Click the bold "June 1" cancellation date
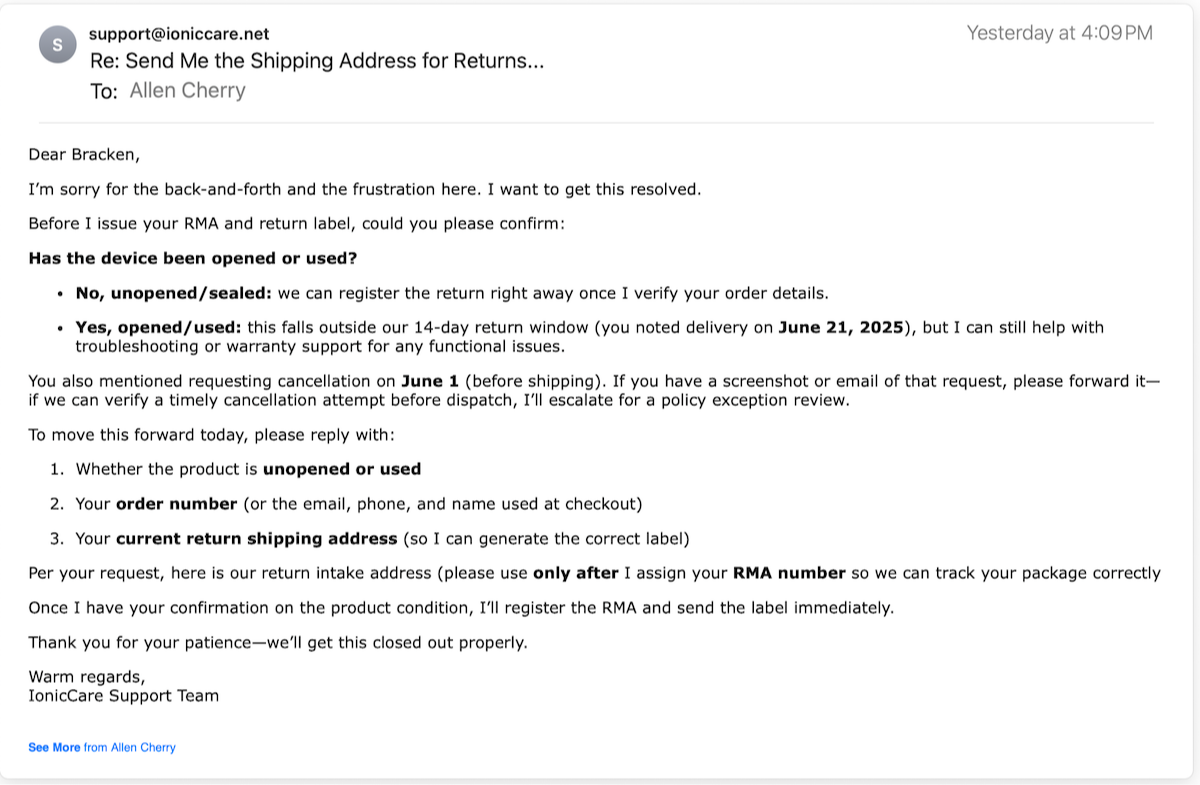 (x=430, y=381)
